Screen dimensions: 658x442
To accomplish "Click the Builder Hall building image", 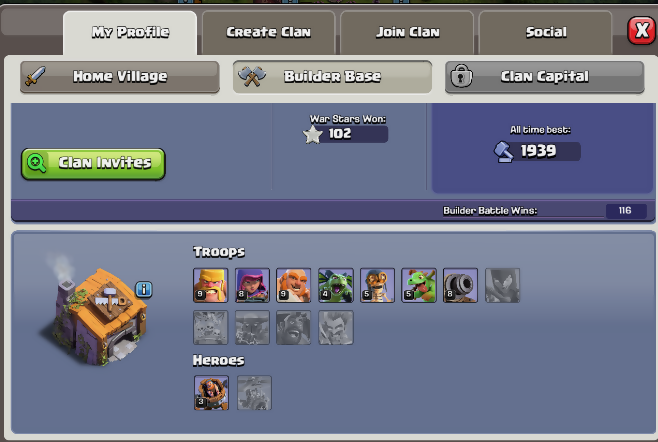I will tap(99, 313).
